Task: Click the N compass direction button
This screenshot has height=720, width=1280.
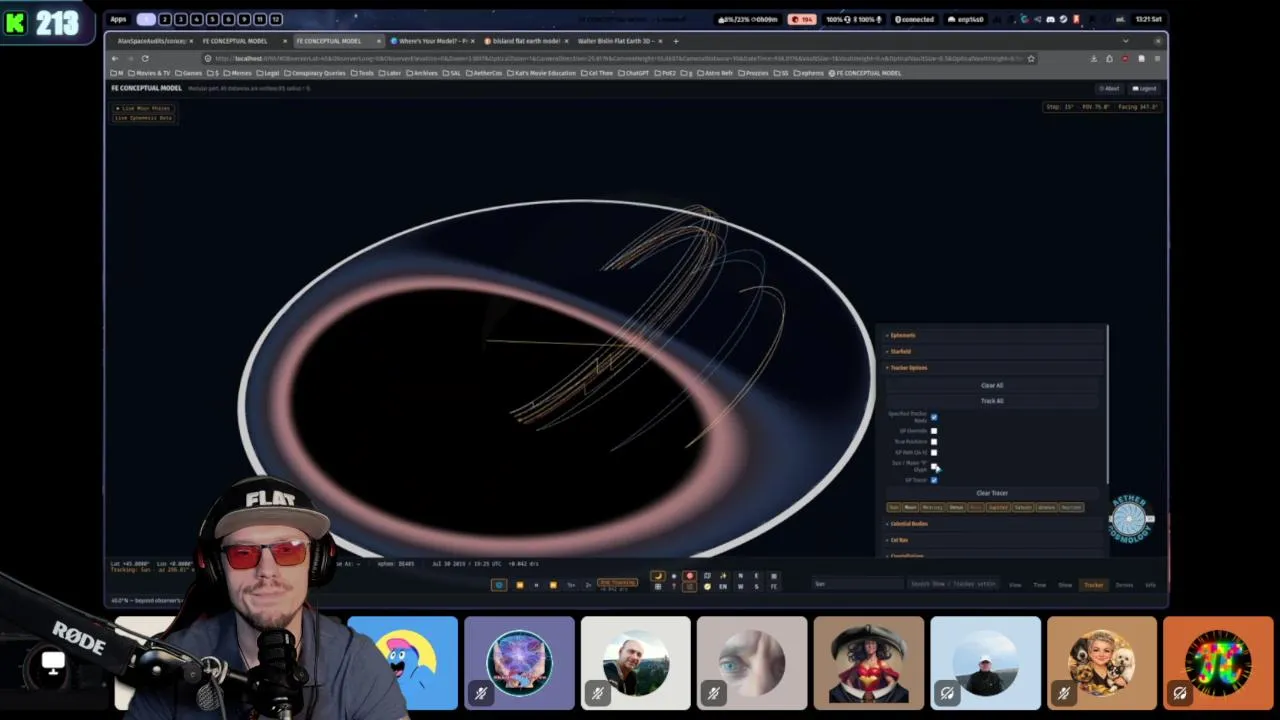Action: click(x=740, y=576)
